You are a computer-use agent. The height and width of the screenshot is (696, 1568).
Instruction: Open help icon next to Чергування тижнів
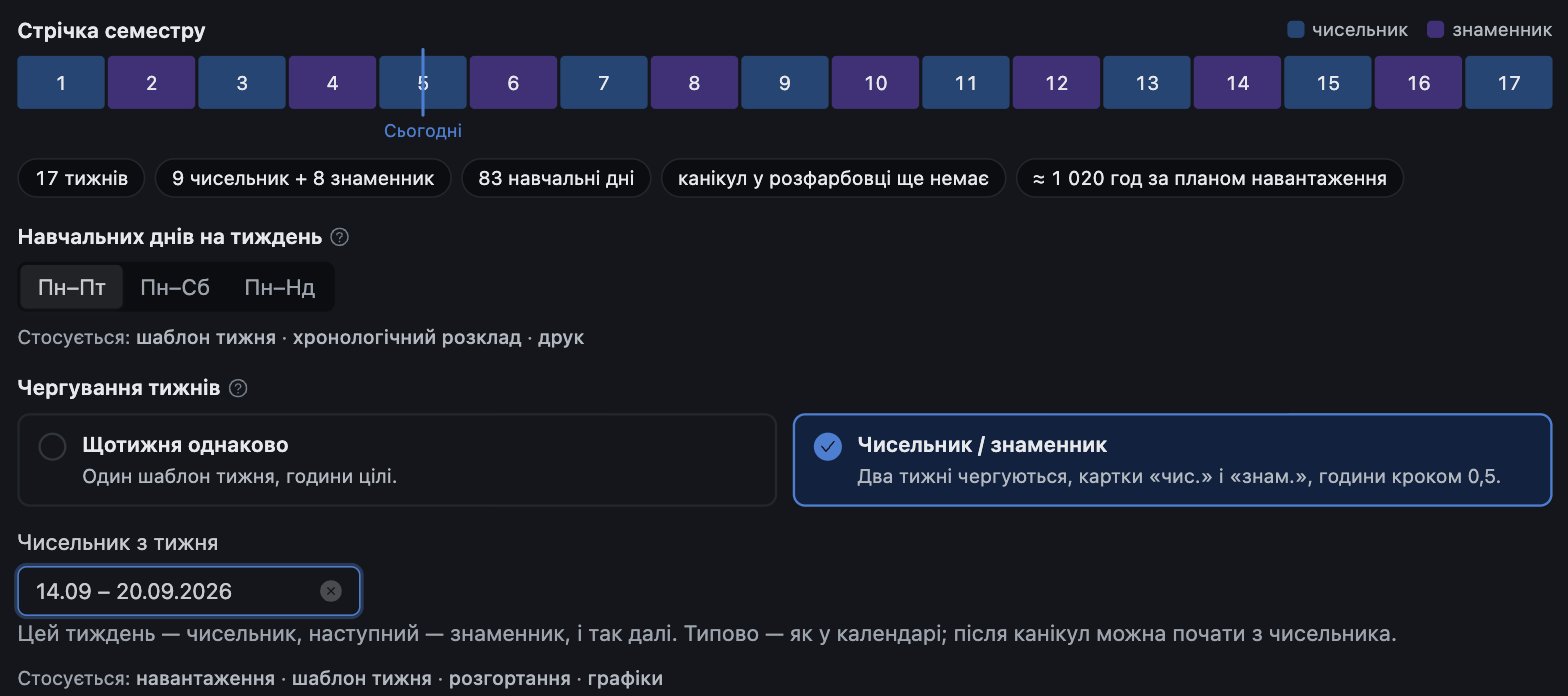(x=238, y=387)
